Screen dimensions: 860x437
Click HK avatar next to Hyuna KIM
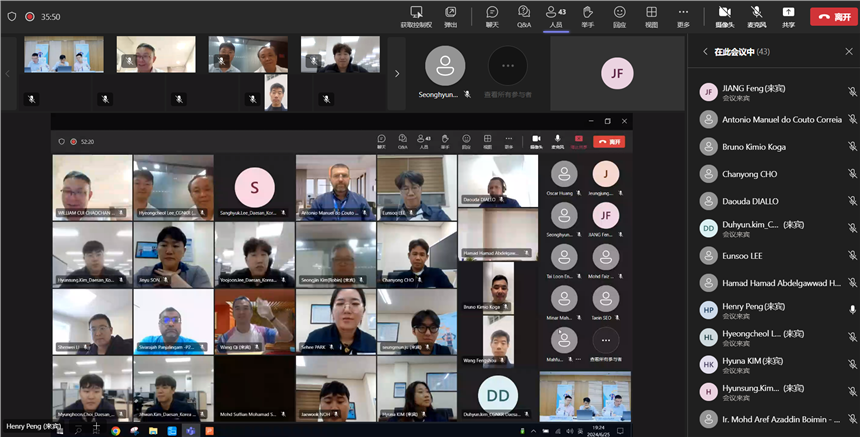[x=709, y=365]
